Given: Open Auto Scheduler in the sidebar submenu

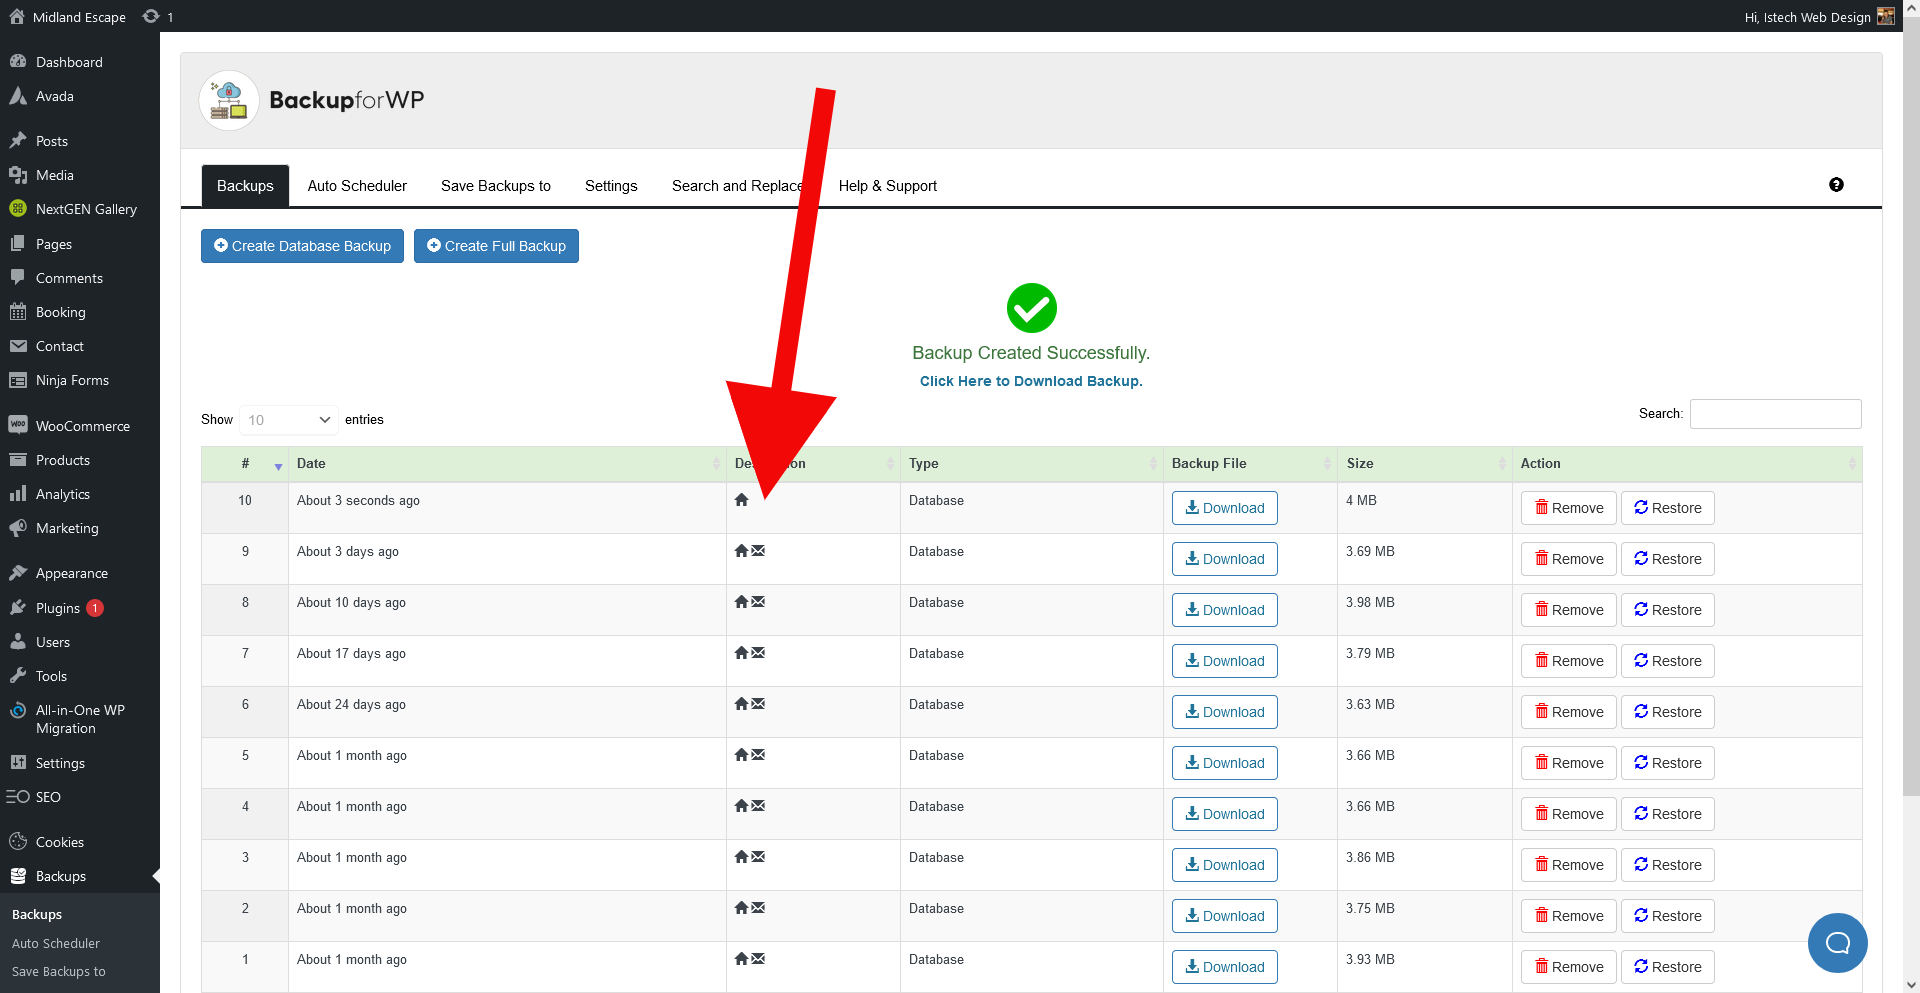Looking at the screenshot, I should pyautogui.click(x=56, y=943).
